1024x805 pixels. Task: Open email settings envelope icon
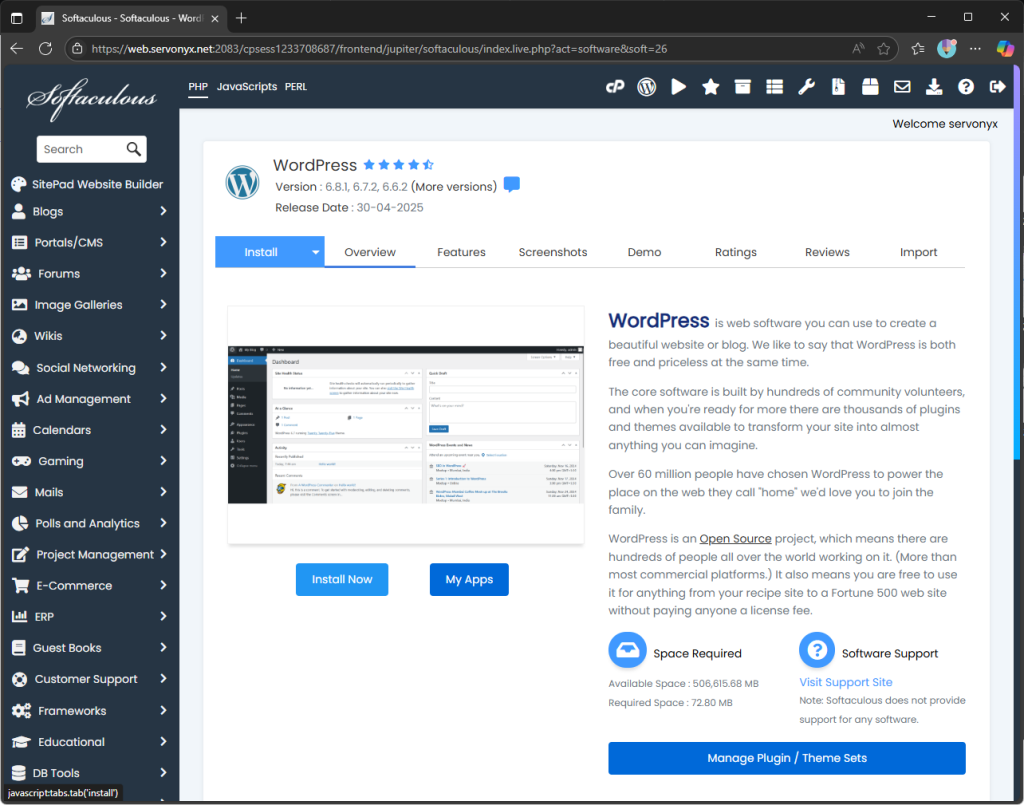[x=902, y=87]
